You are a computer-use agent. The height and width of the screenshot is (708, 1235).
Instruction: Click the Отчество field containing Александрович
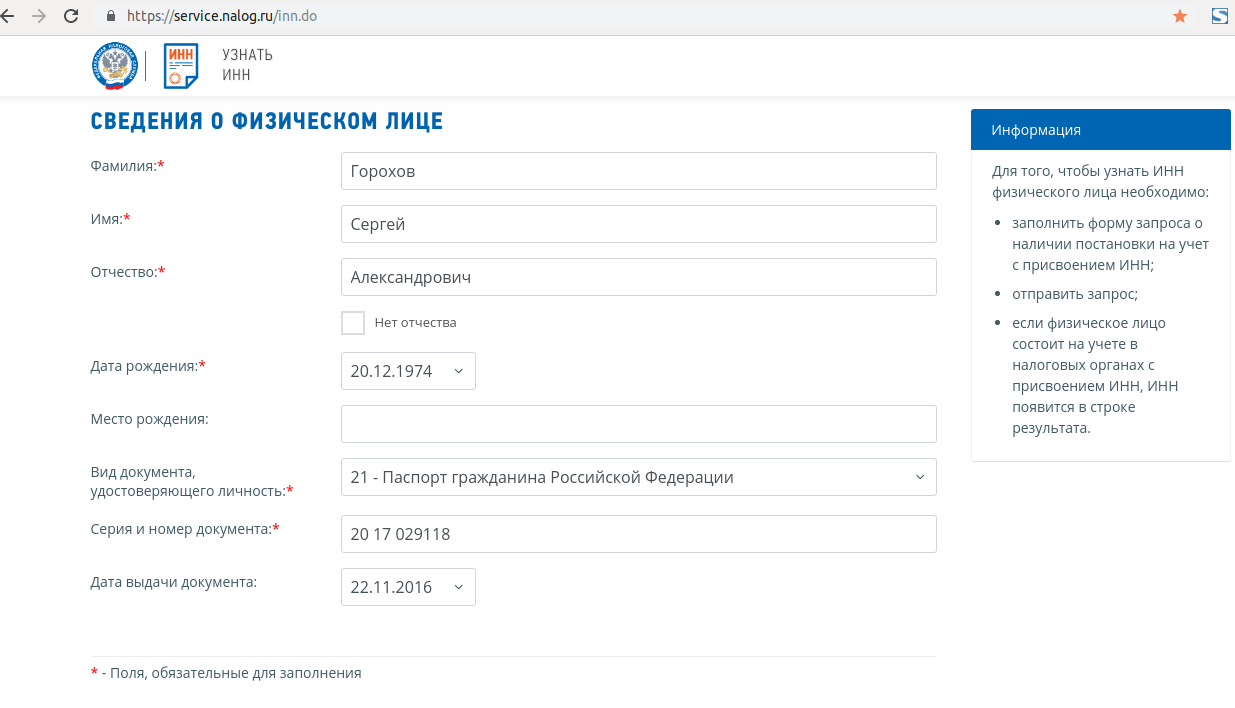click(638, 277)
